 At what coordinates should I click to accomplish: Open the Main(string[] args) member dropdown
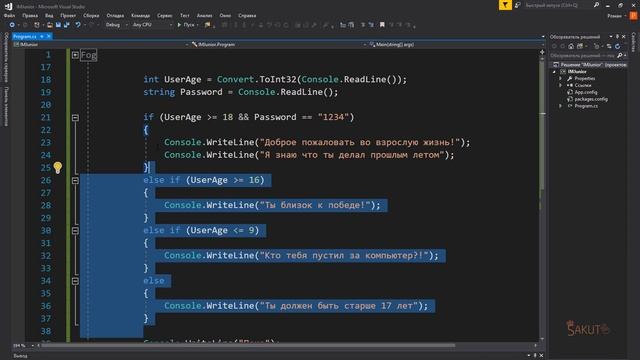[x=456, y=44]
